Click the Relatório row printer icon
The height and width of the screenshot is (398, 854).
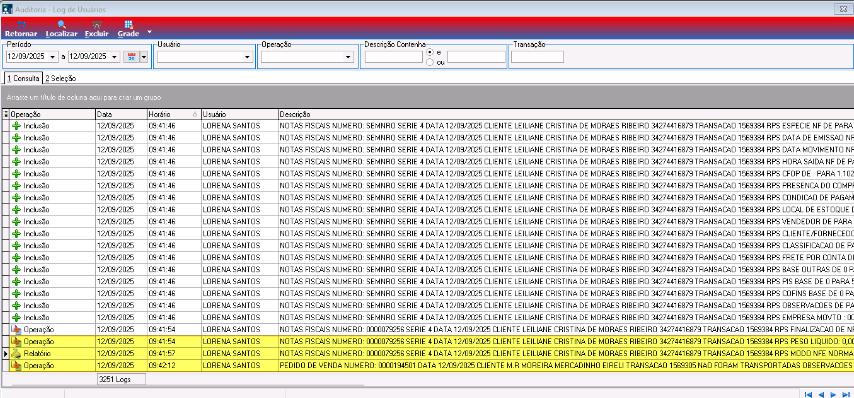pyautogui.click(x=16, y=353)
